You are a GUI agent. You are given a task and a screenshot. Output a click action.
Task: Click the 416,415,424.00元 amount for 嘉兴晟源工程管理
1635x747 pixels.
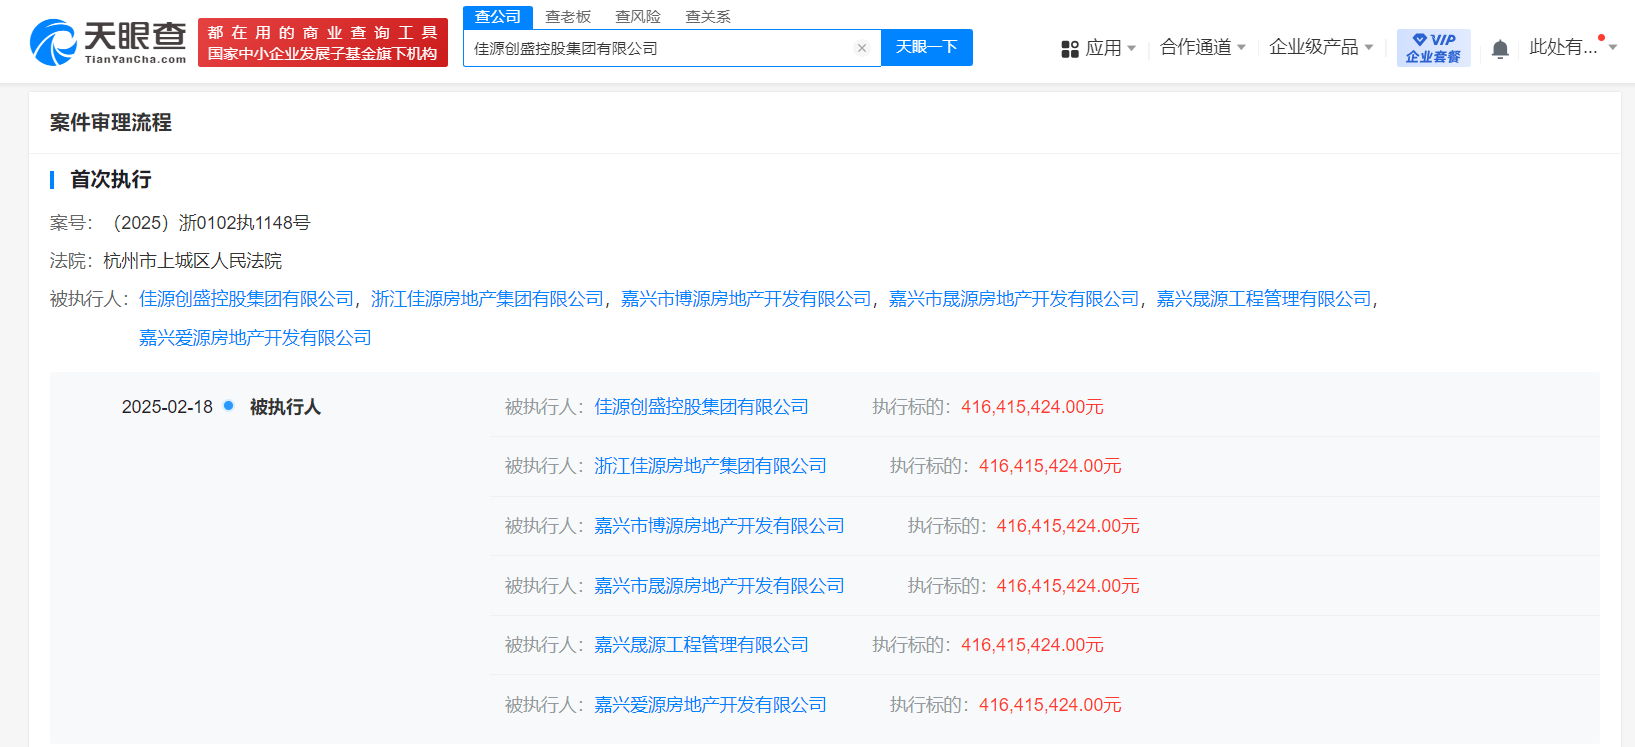[x=1033, y=645]
